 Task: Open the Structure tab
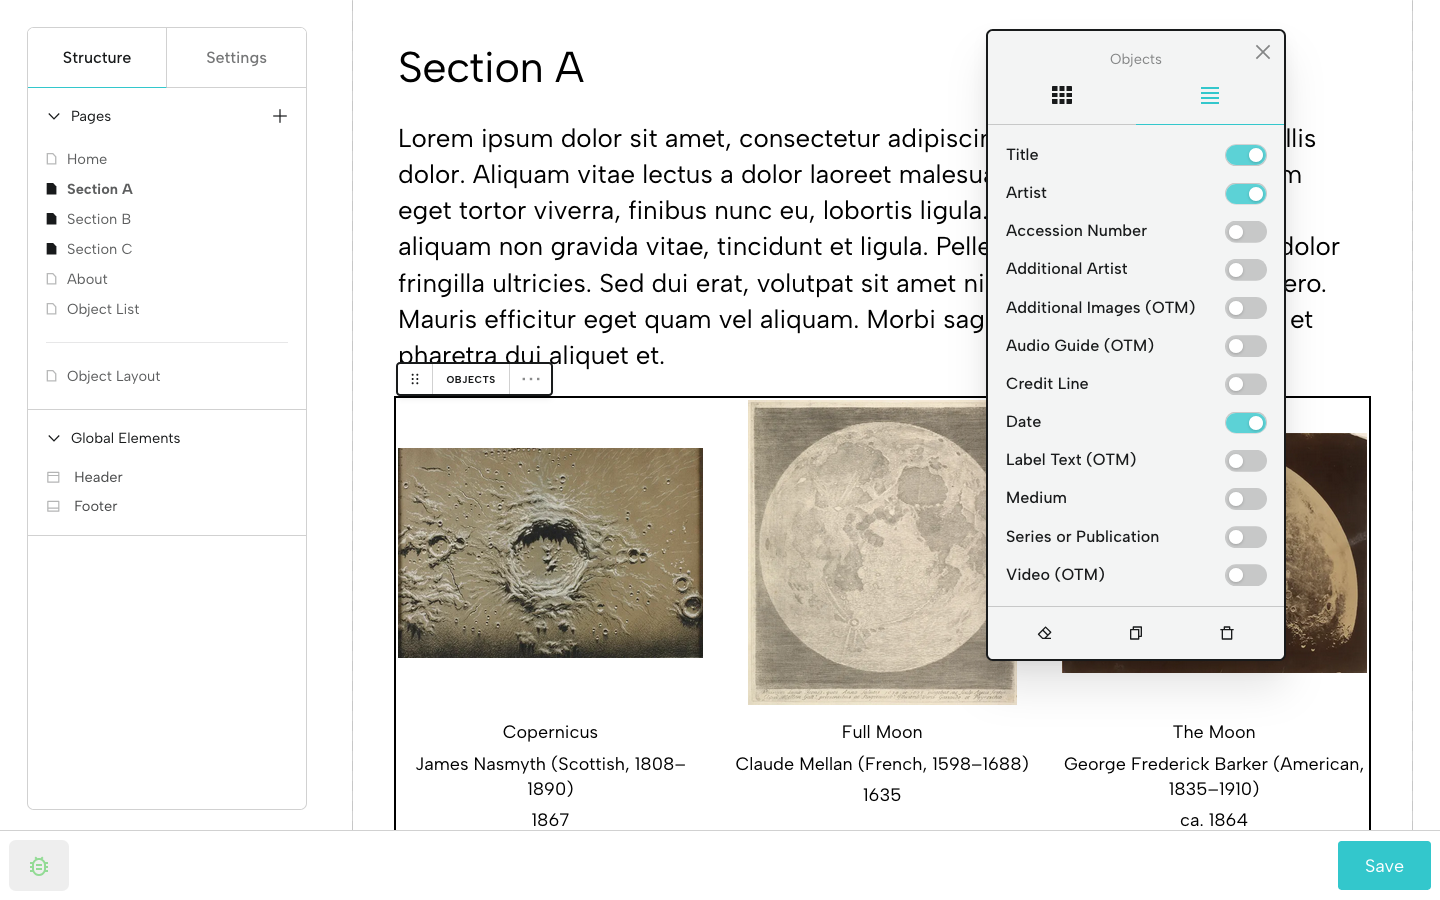97,58
